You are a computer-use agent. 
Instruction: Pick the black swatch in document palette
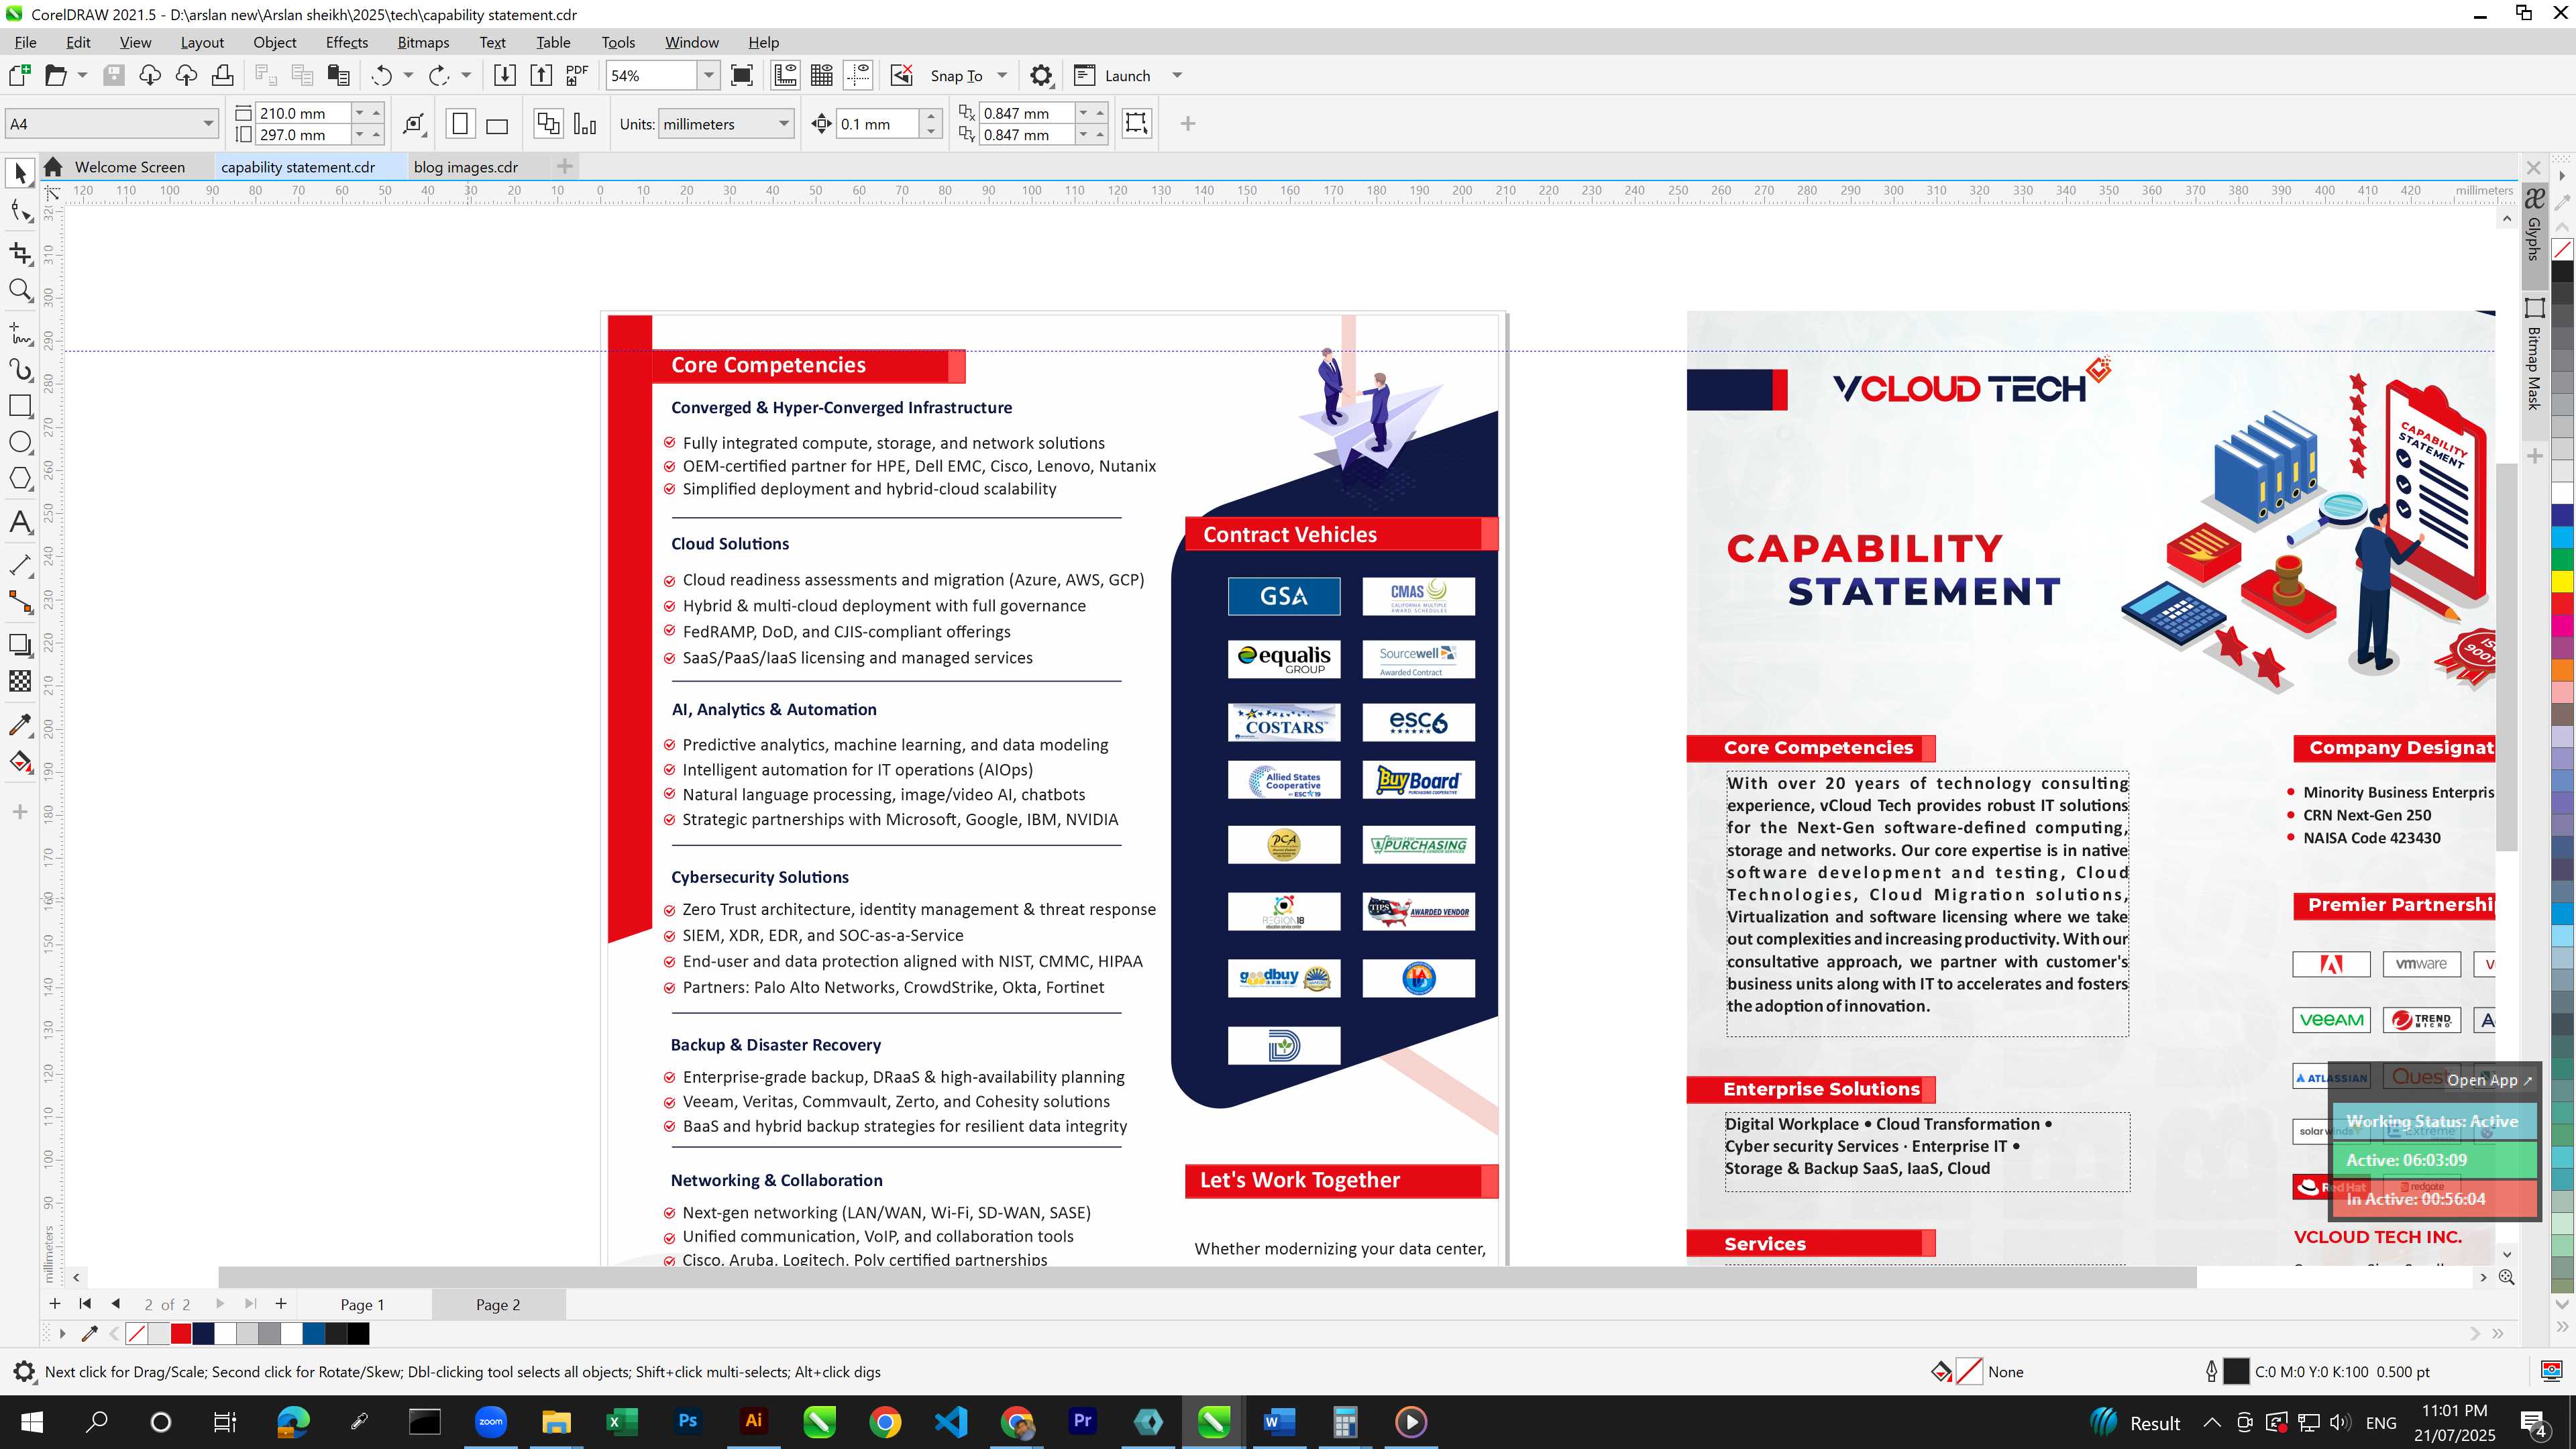click(358, 1333)
